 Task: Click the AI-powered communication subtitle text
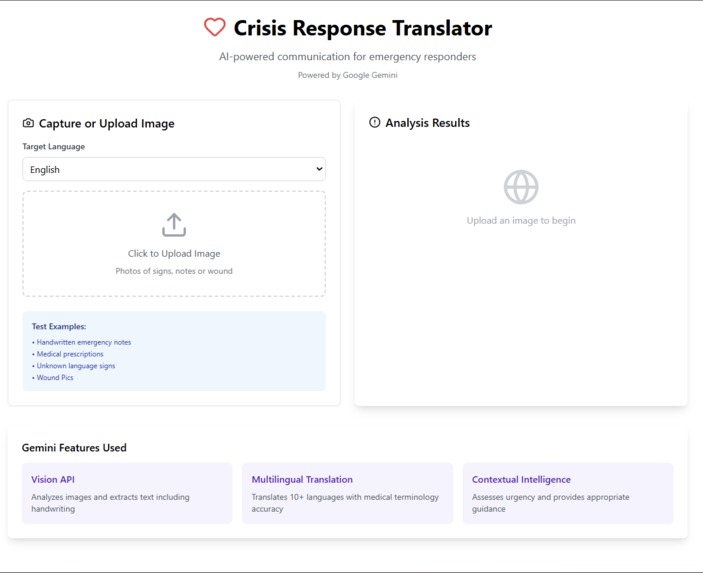click(x=347, y=56)
